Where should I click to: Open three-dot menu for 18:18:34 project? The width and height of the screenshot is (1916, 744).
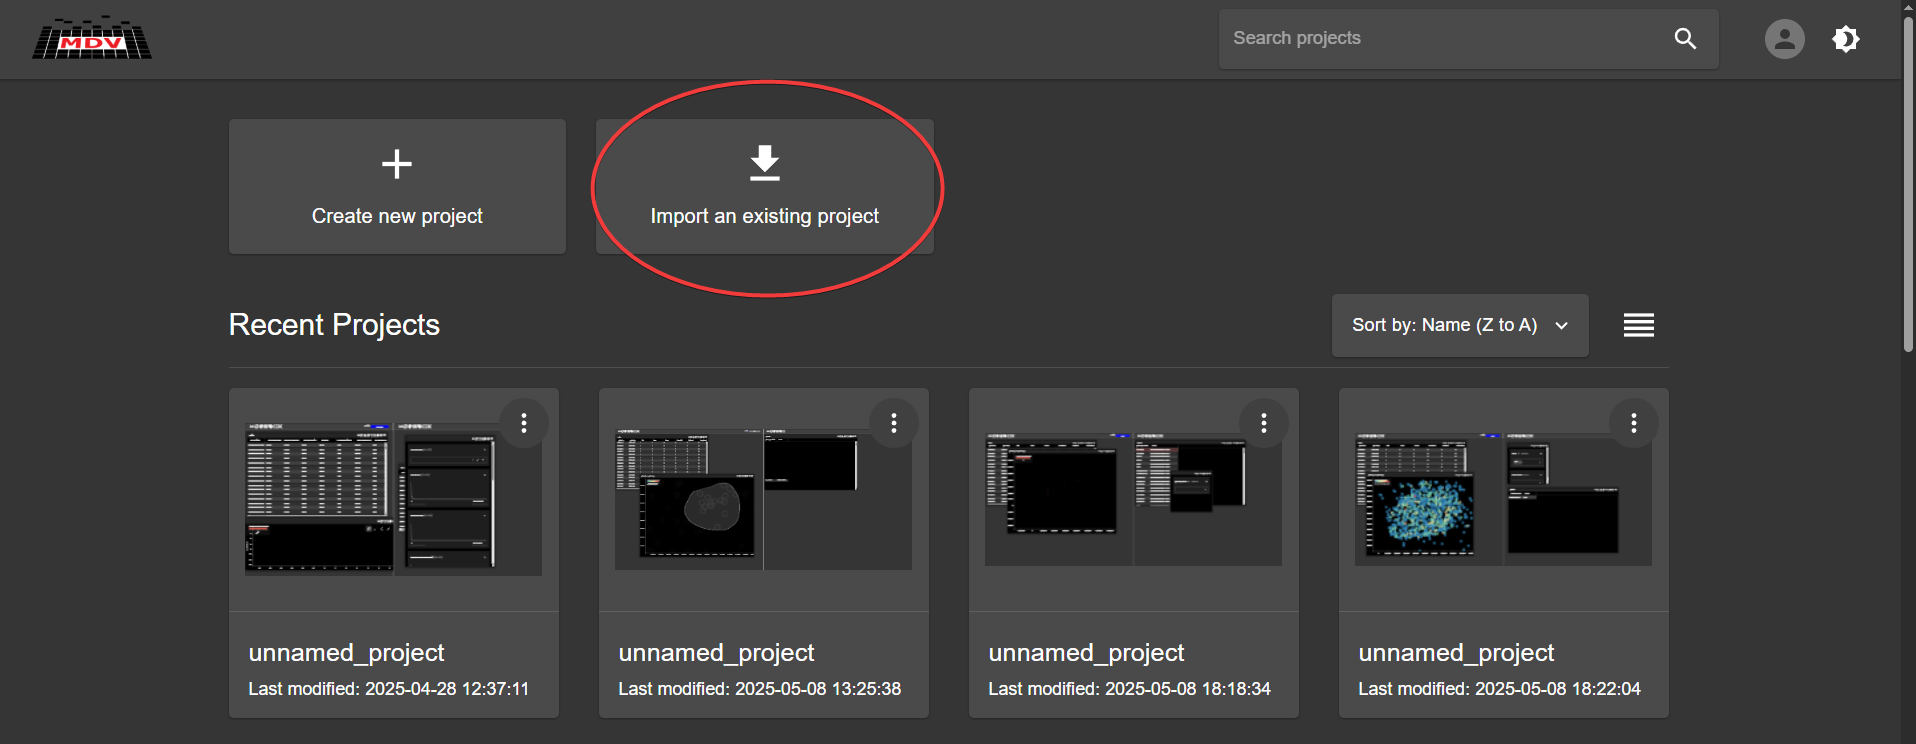click(x=1264, y=423)
